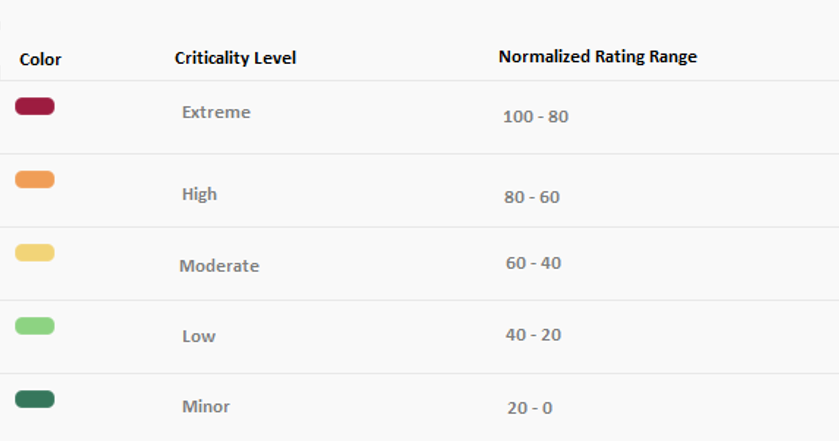Image resolution: width=839 pixels, height=441 pixels.
Task: Select the light green Low color swatch
Action: 35,326
